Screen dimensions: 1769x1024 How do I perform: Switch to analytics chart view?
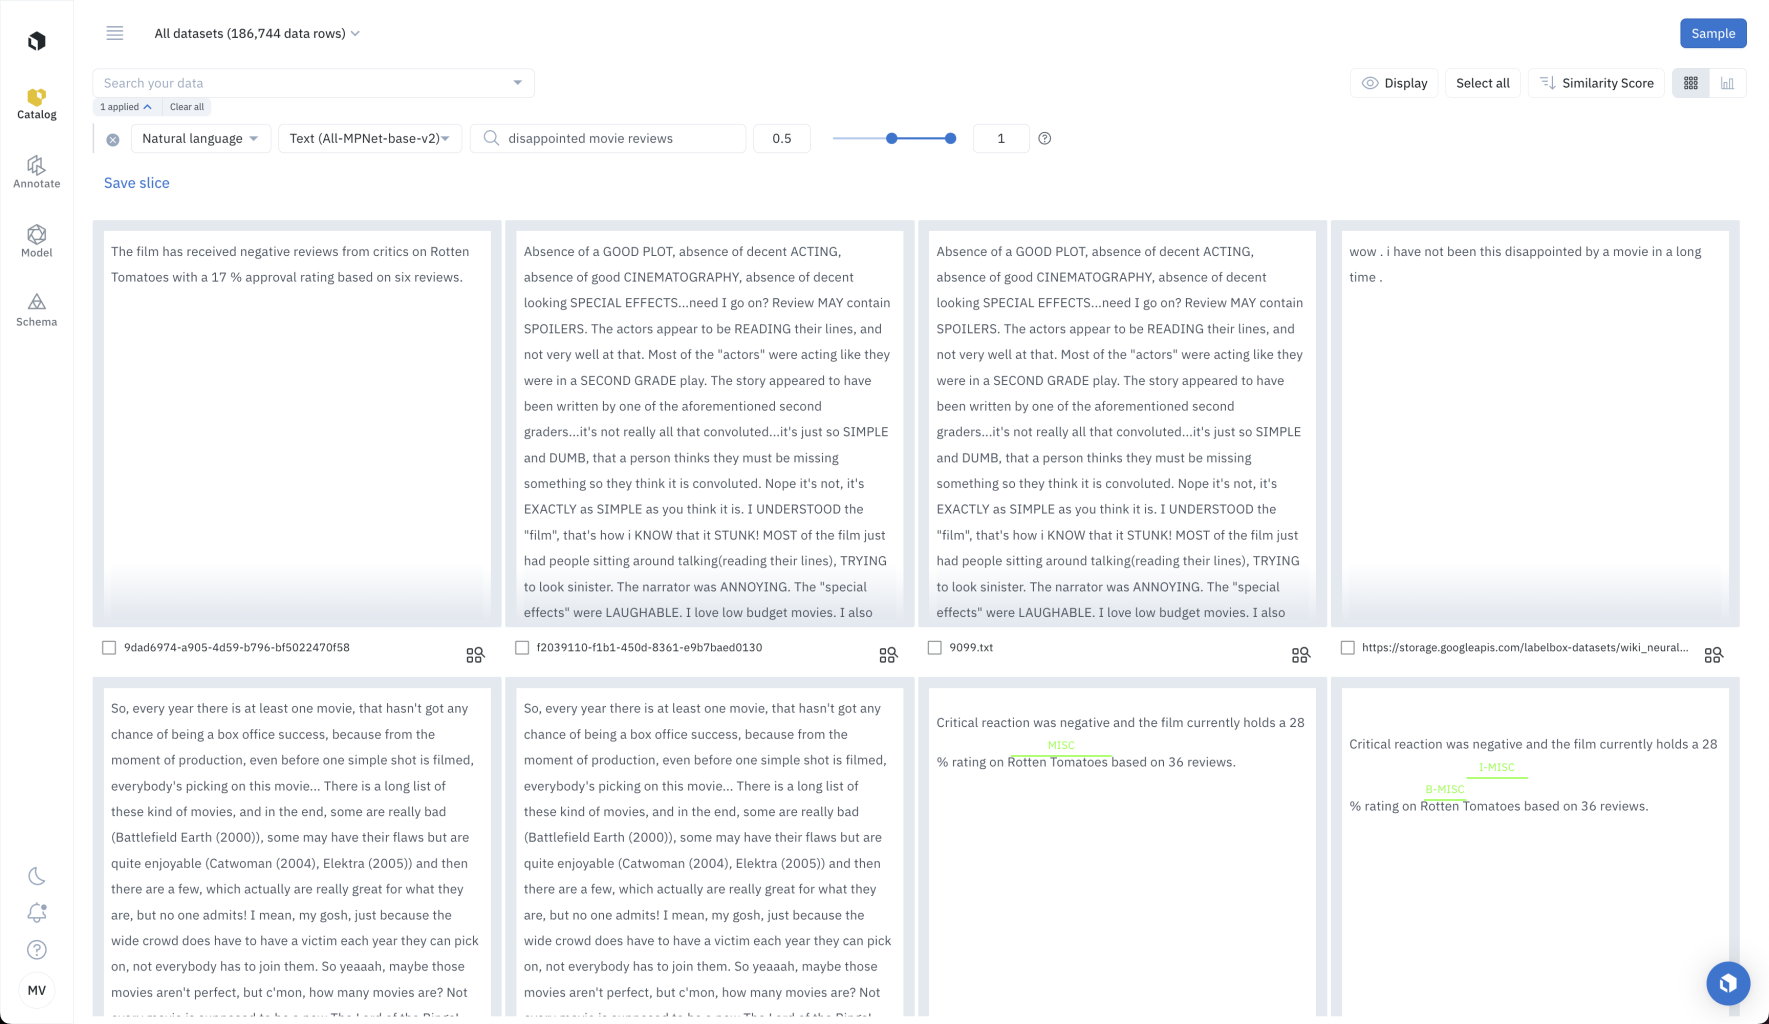coord(1727,83)
